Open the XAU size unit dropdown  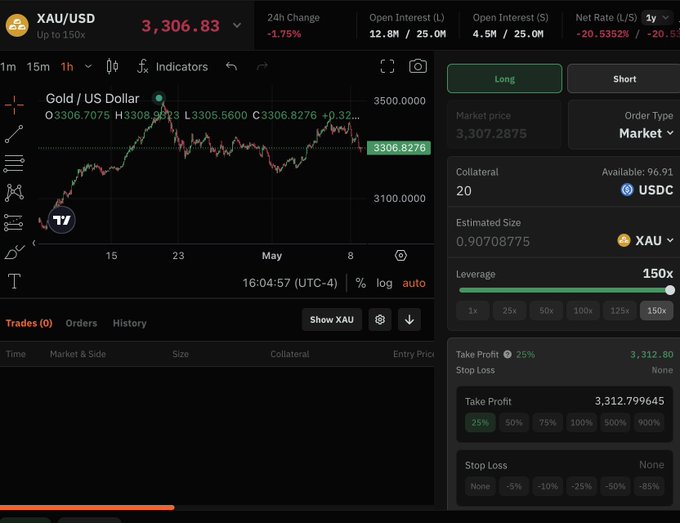(x=645, y=240)
